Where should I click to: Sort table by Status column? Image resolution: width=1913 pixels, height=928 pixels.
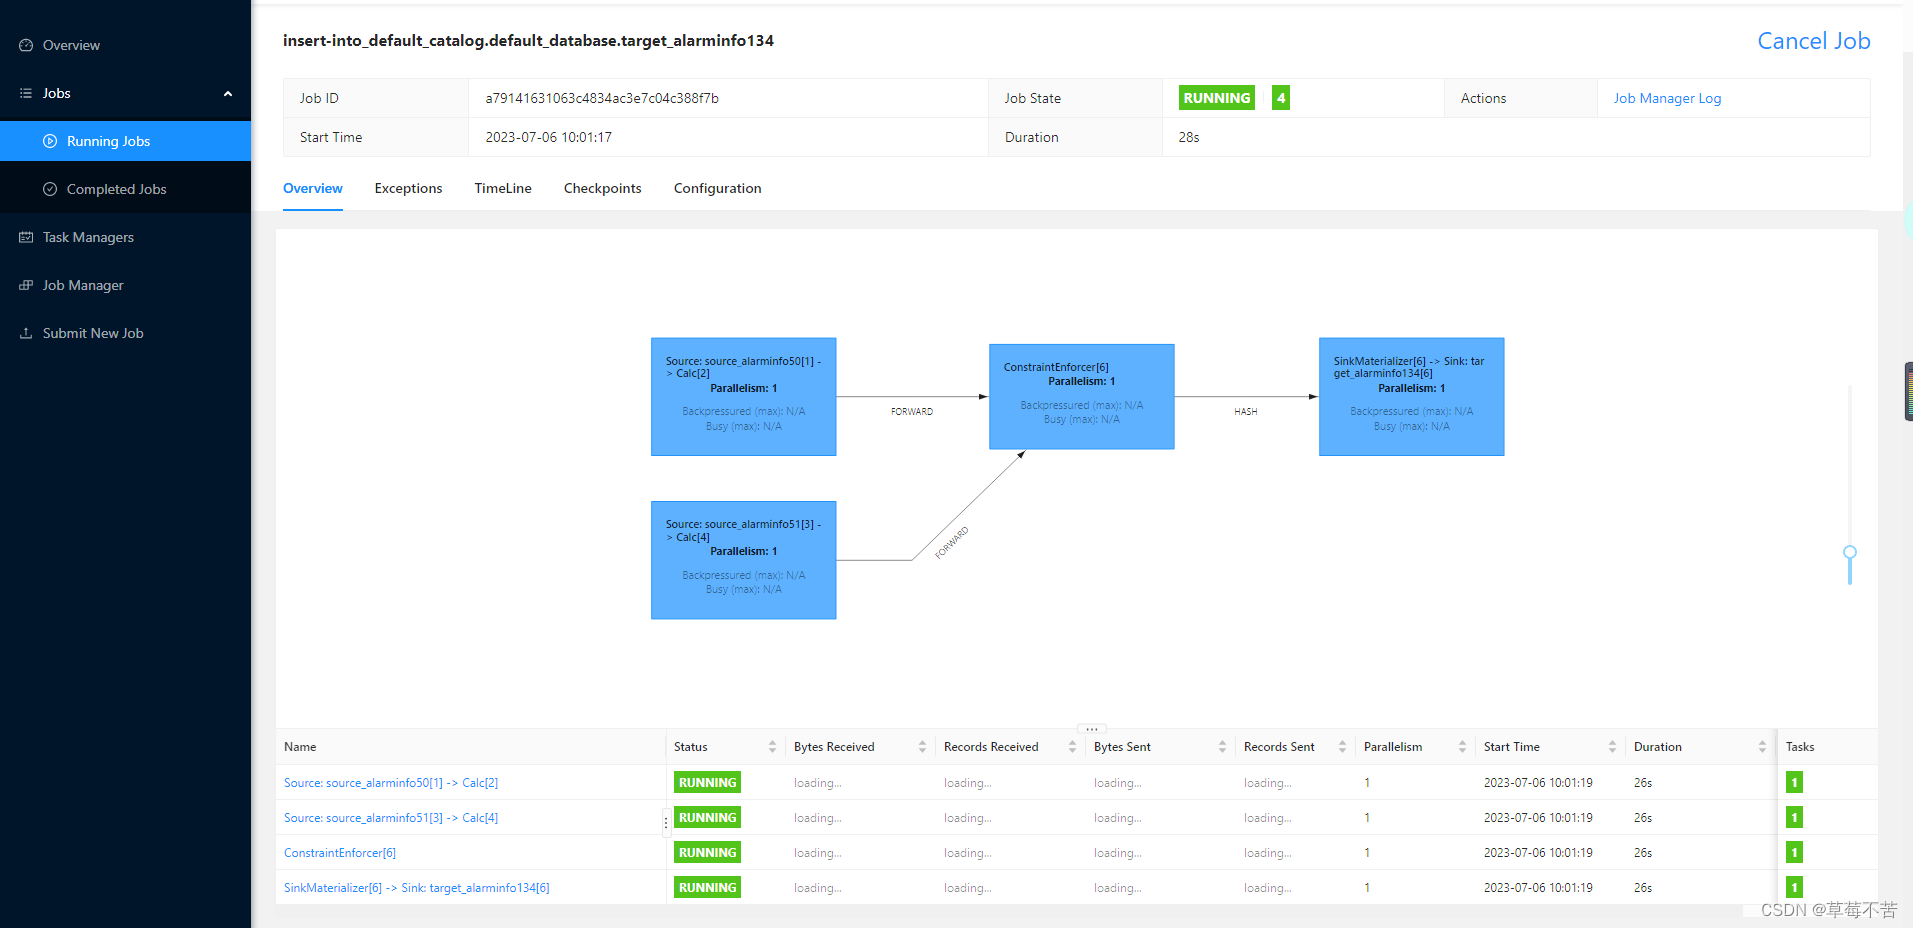tap(772, 747)
